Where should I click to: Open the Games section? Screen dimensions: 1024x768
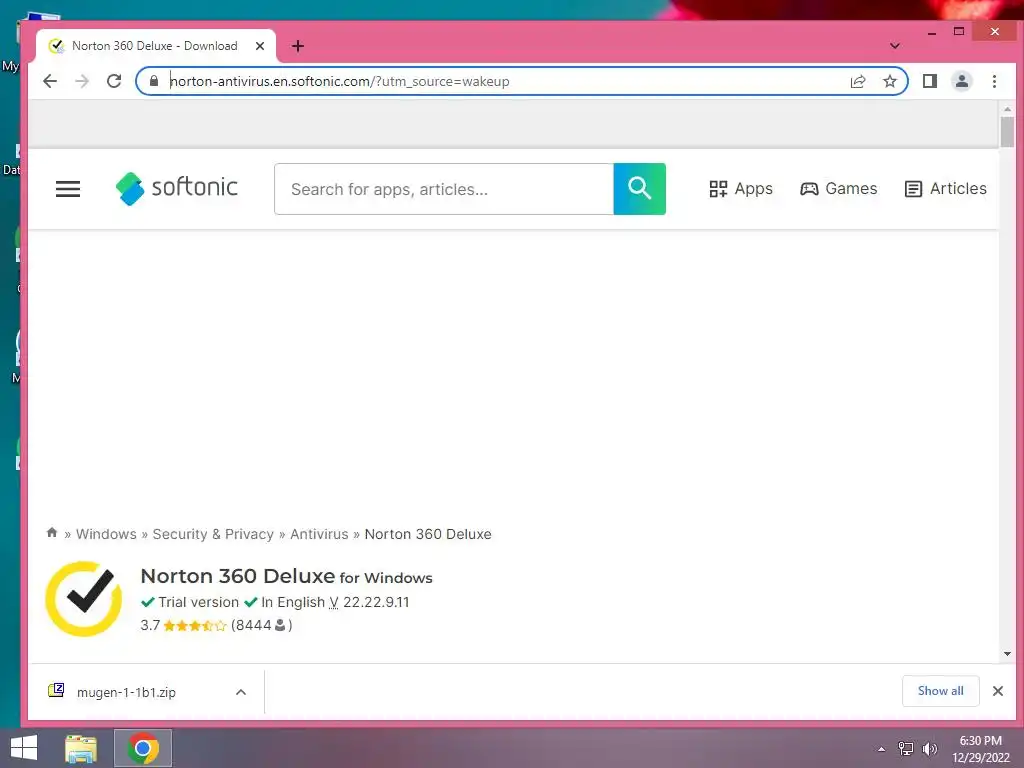point(839,189)
